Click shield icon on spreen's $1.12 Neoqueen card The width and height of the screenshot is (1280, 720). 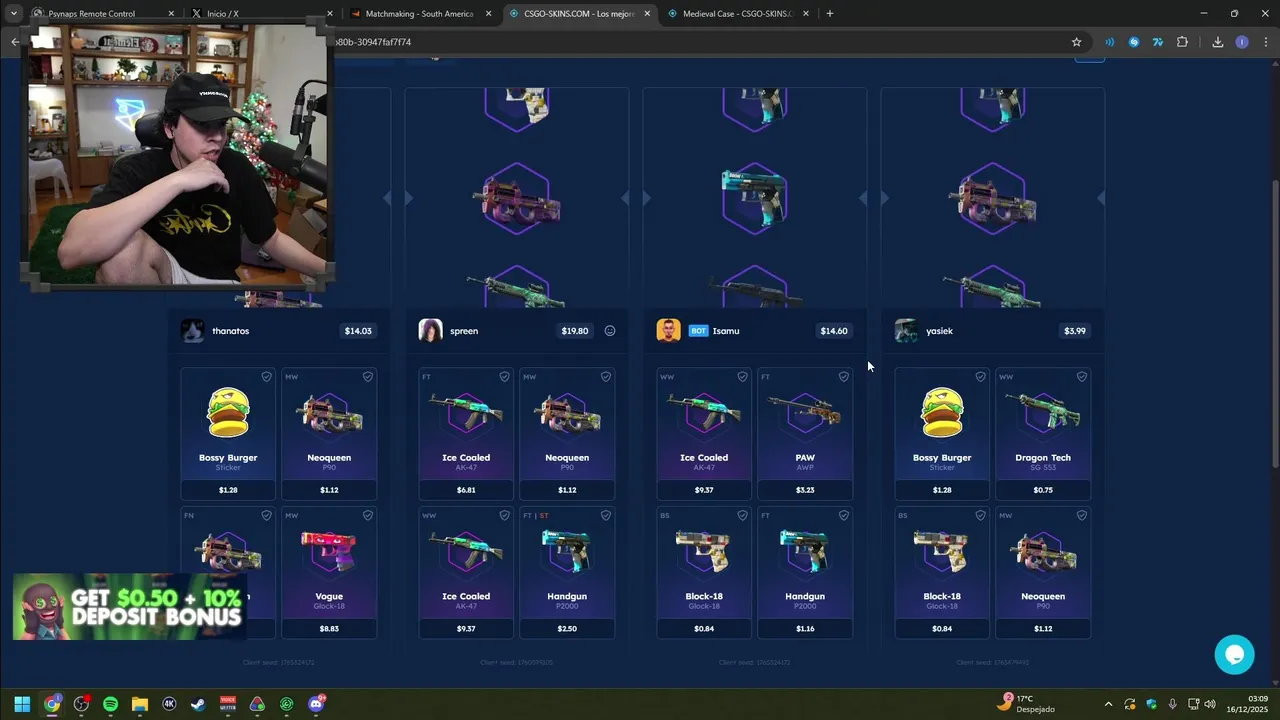[x=606, y=377]
